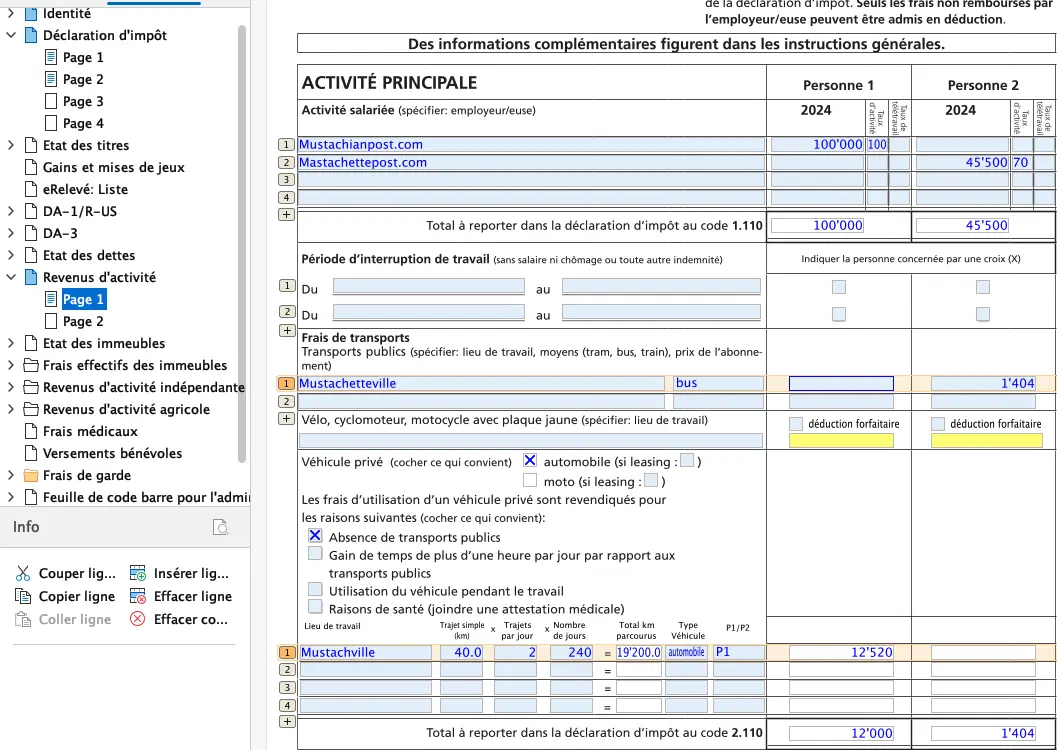
Task: Click the Info panel search document icon
Action: [x=220, y=527]
